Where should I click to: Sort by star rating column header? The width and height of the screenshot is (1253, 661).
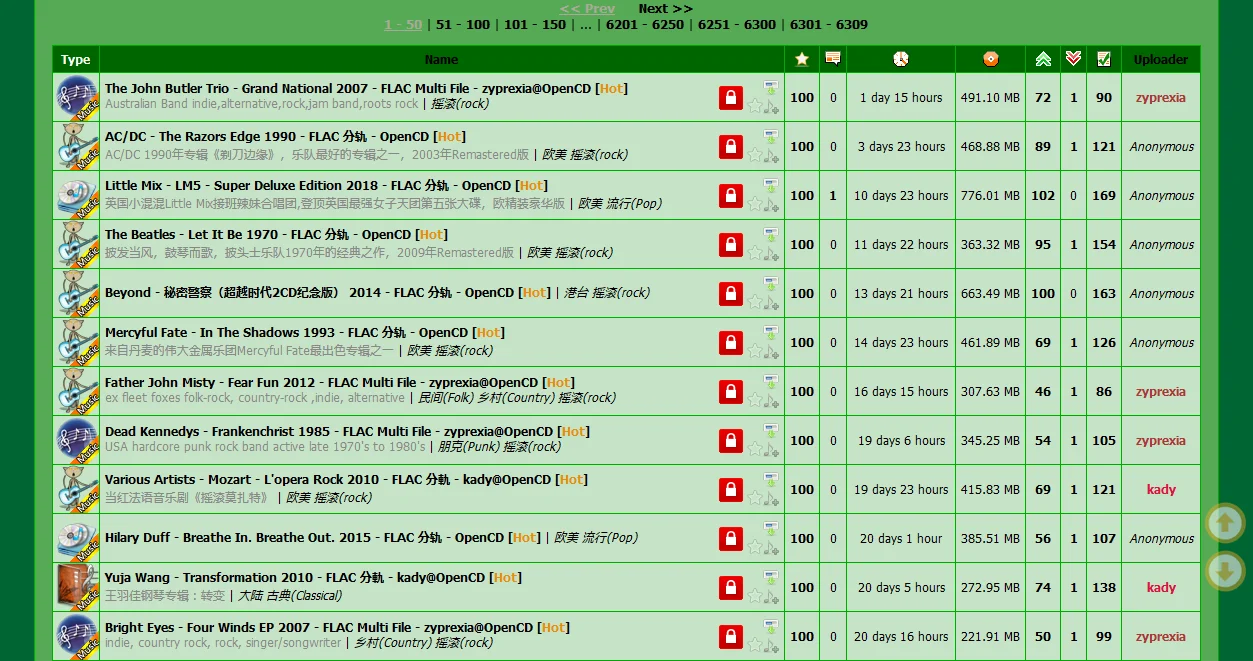tap(801, 59)
